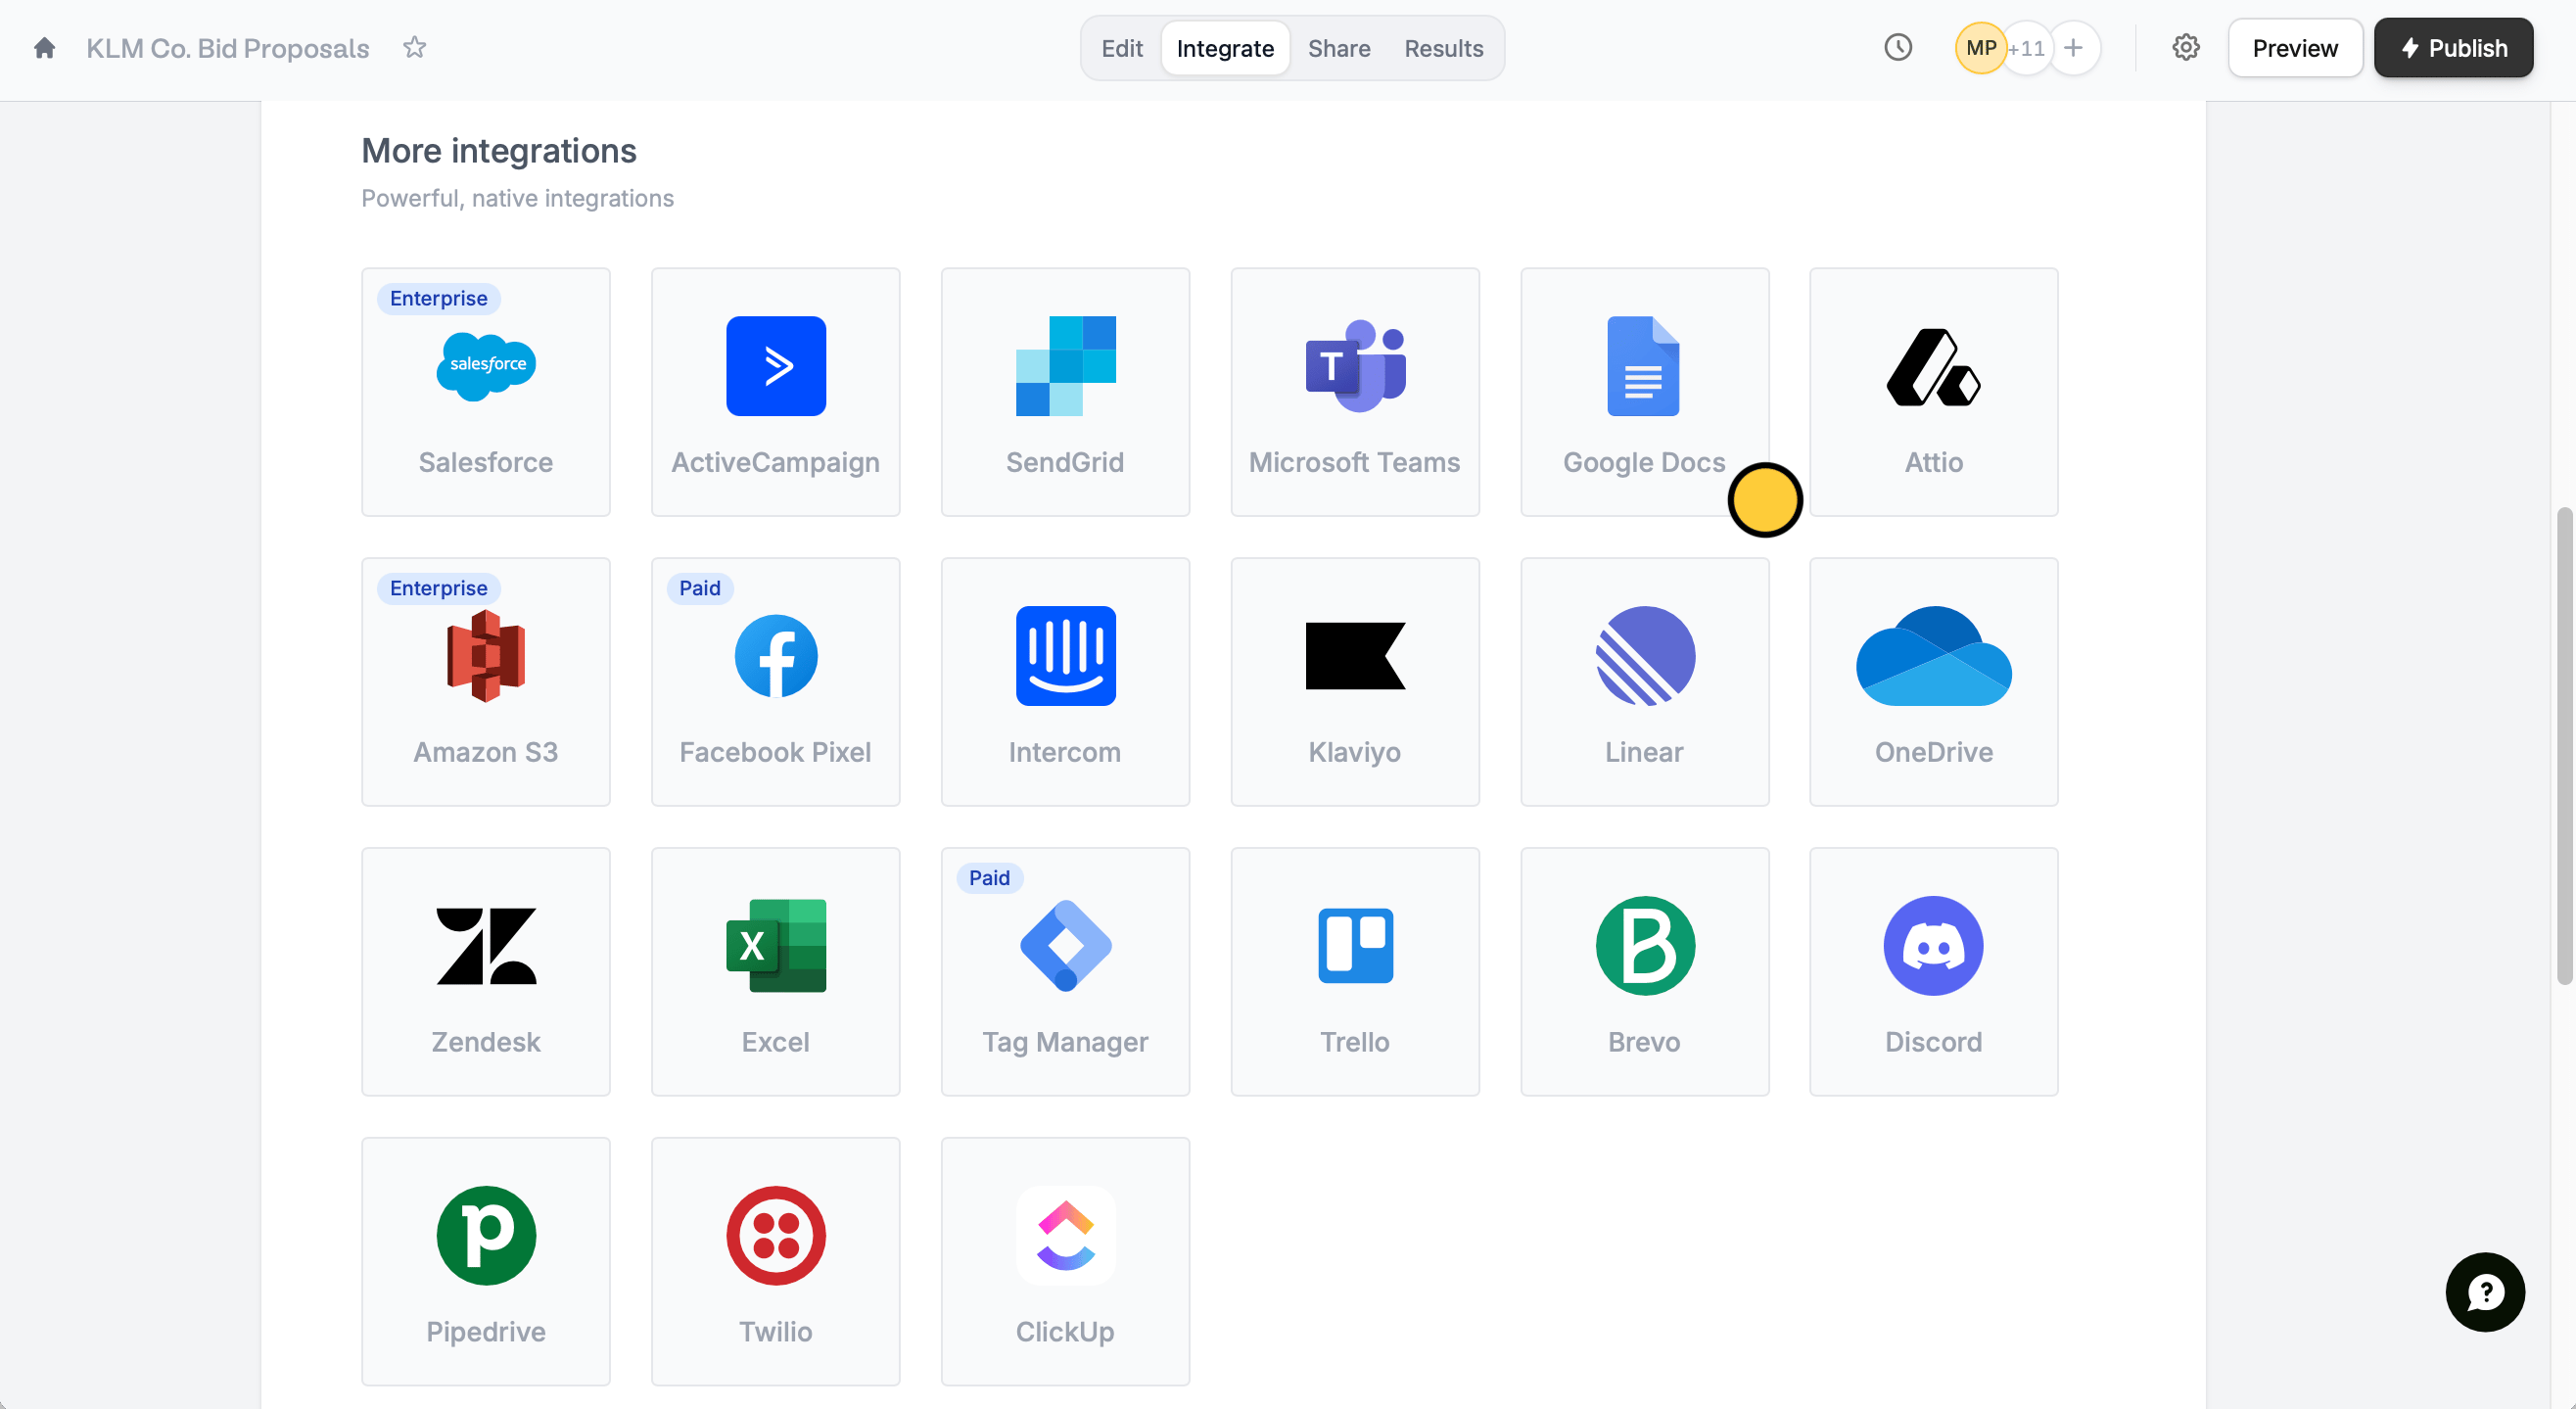Select the Brevo integration icon
2576x1409 pixels.
click(1644, 946)
